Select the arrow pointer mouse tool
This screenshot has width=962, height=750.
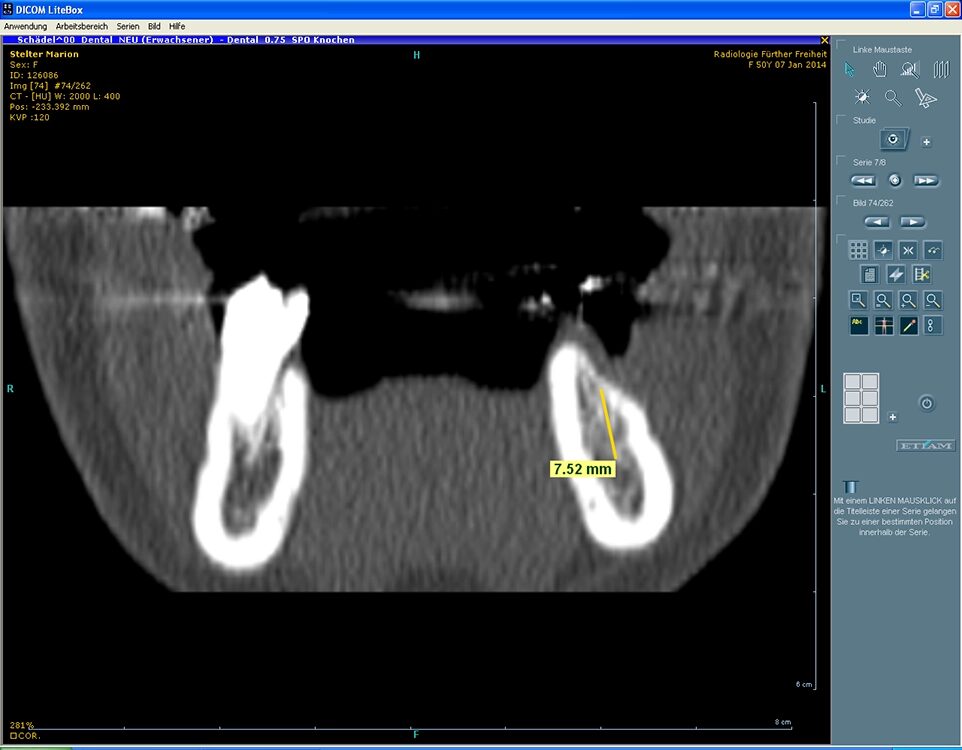850,69
